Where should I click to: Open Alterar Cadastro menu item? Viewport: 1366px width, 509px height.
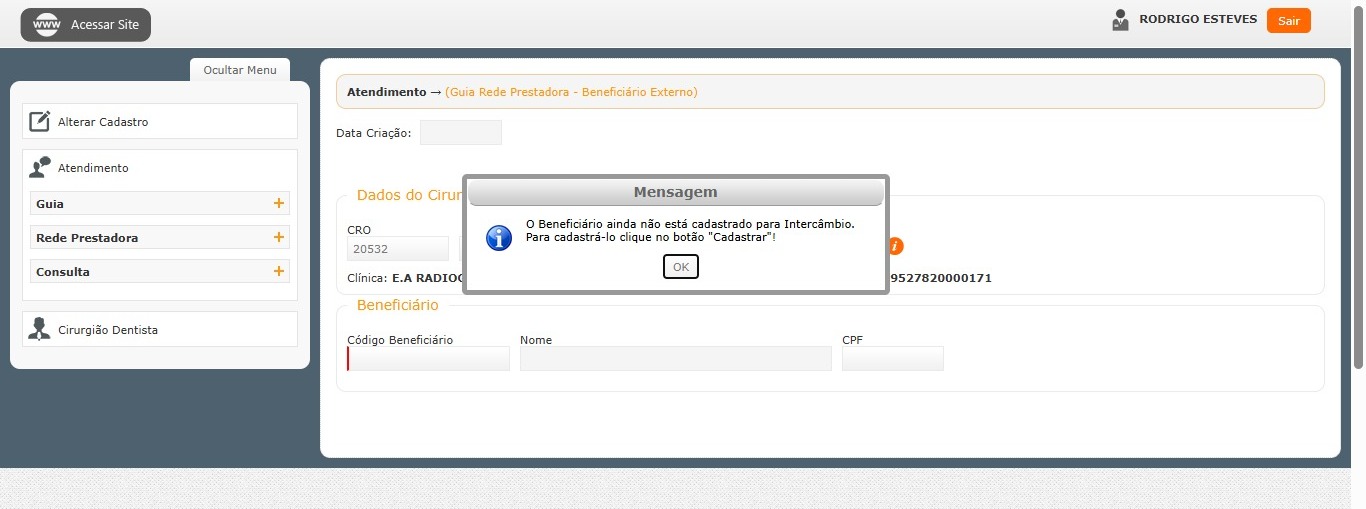click(160, 121)
